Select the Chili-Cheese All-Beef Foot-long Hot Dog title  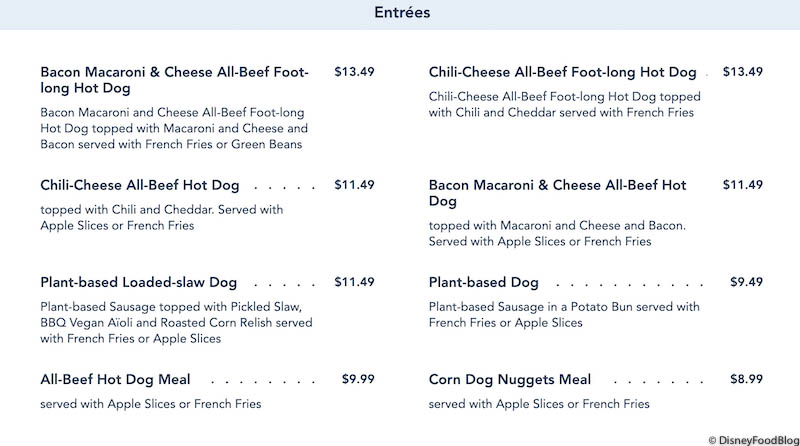coord(562,72)
